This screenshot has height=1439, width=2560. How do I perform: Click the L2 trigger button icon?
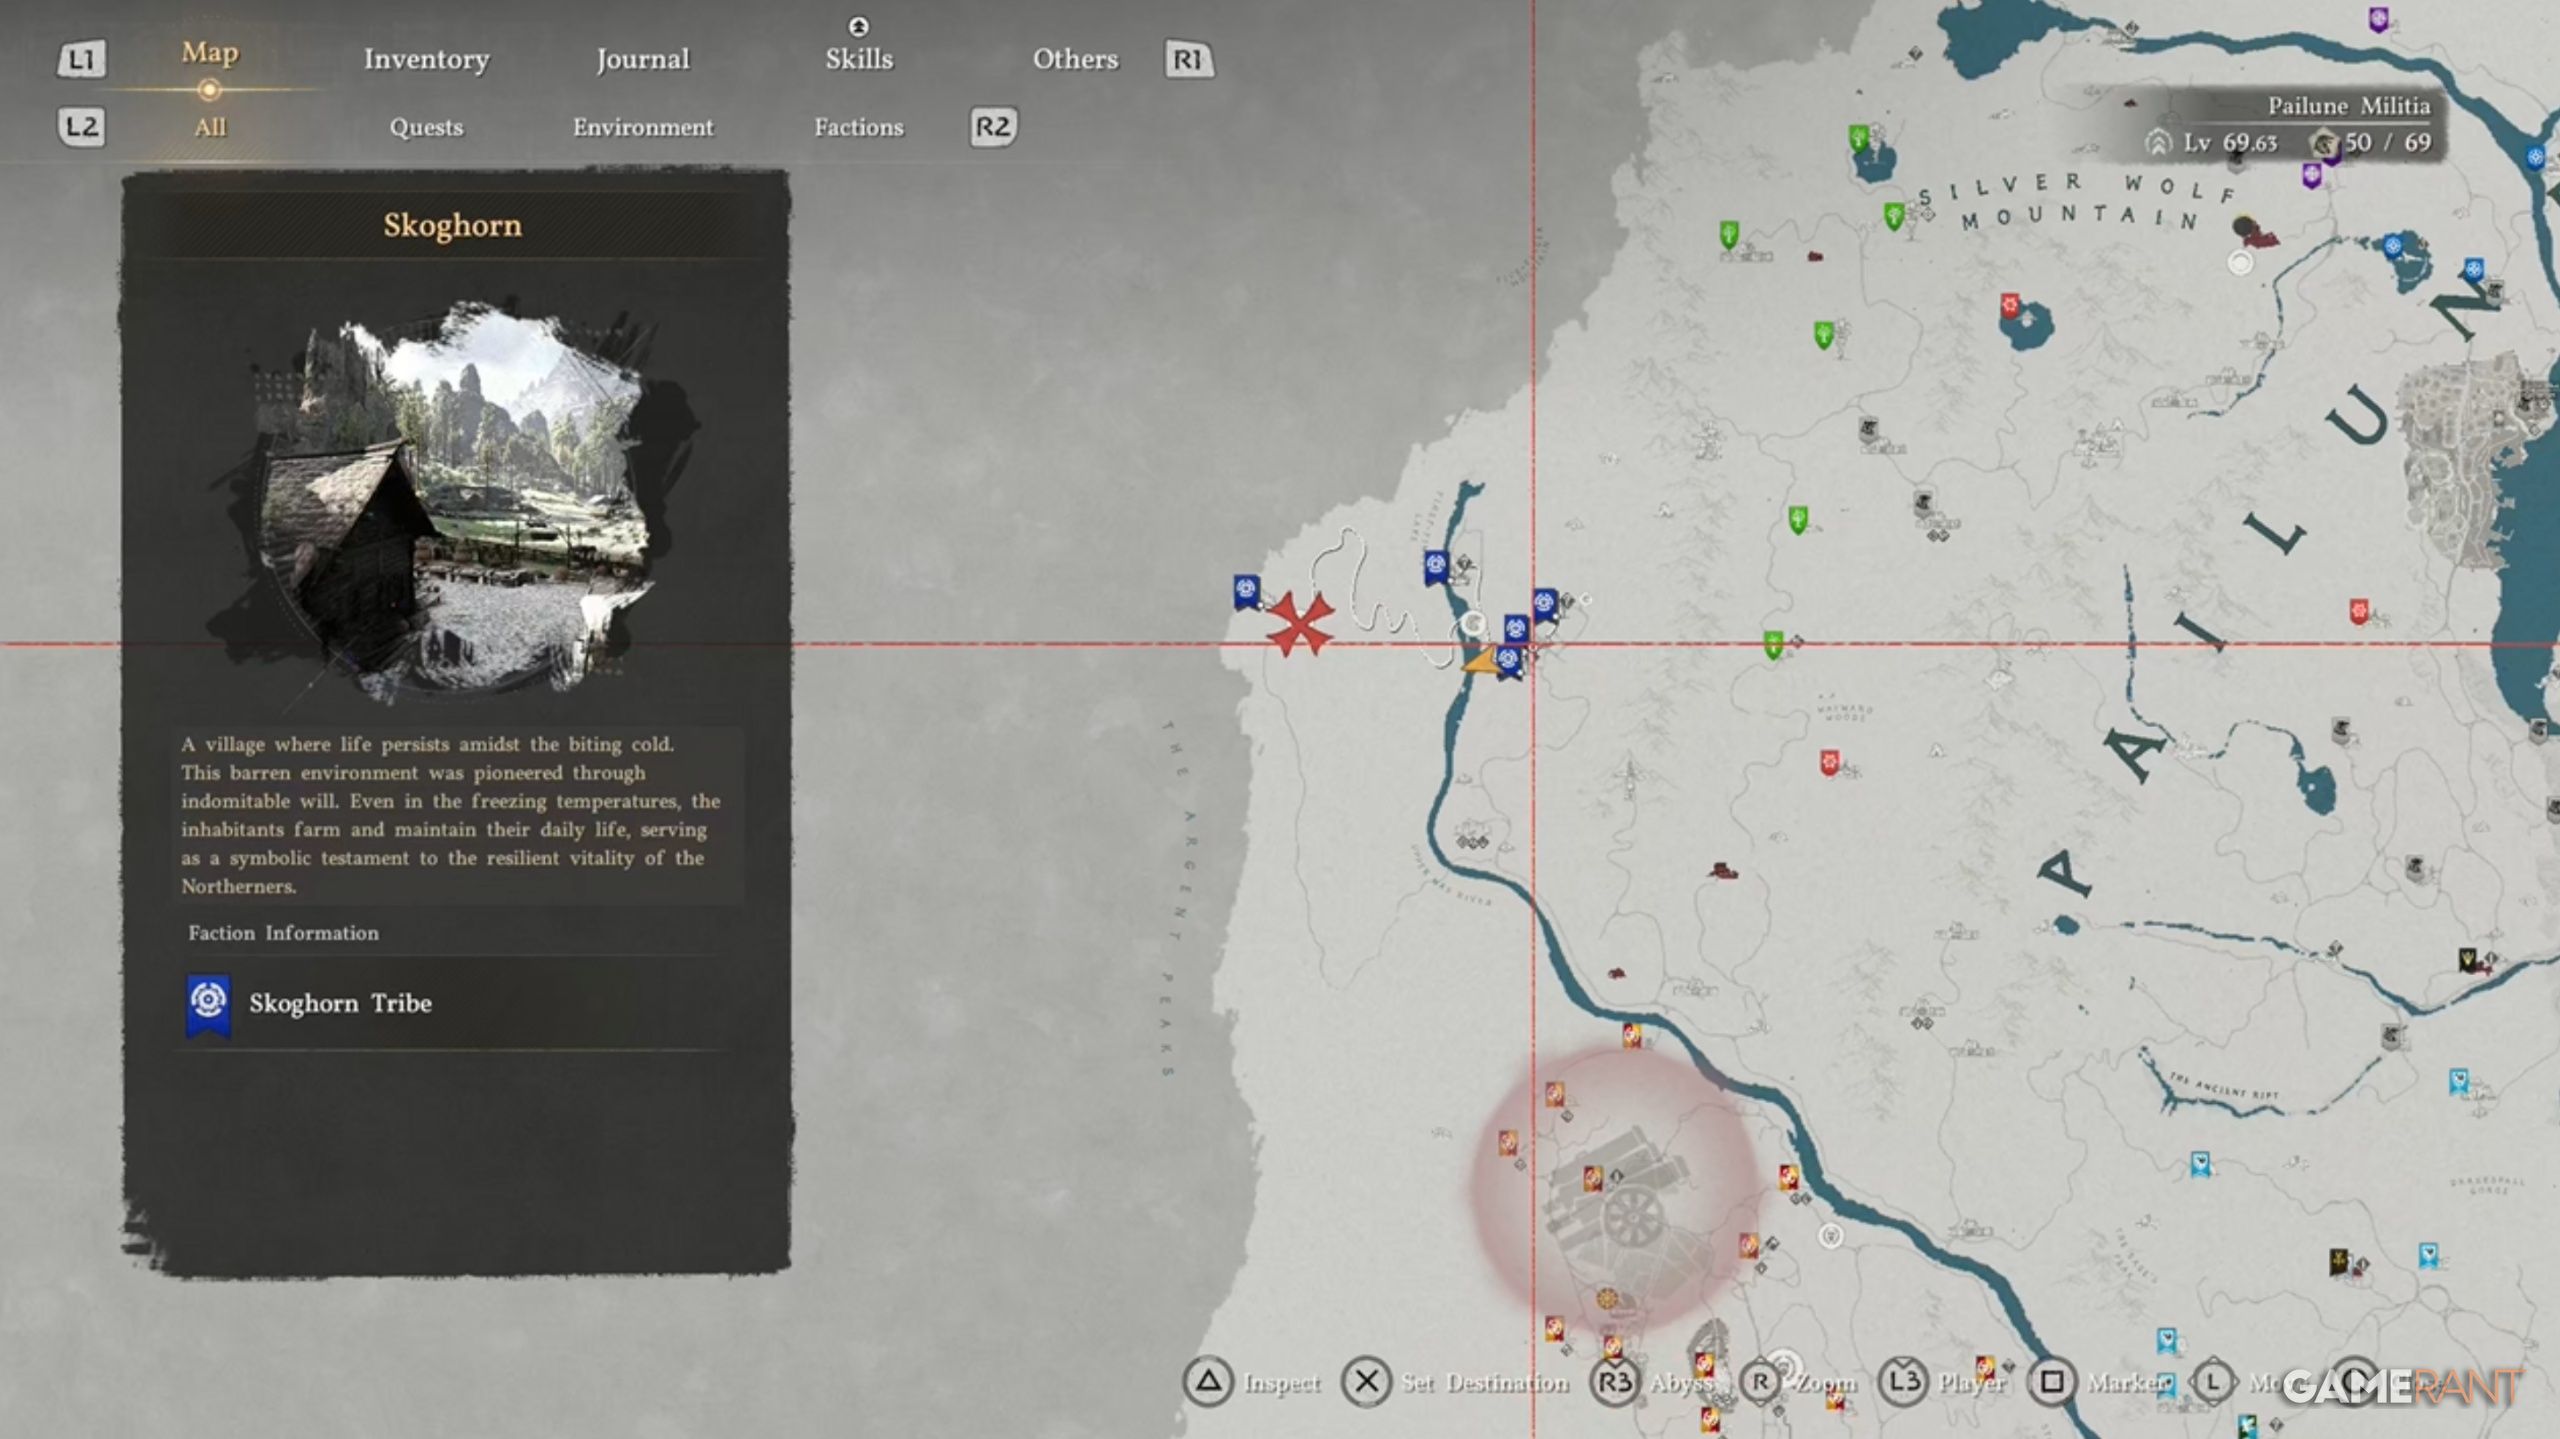[x=81, y=127]
